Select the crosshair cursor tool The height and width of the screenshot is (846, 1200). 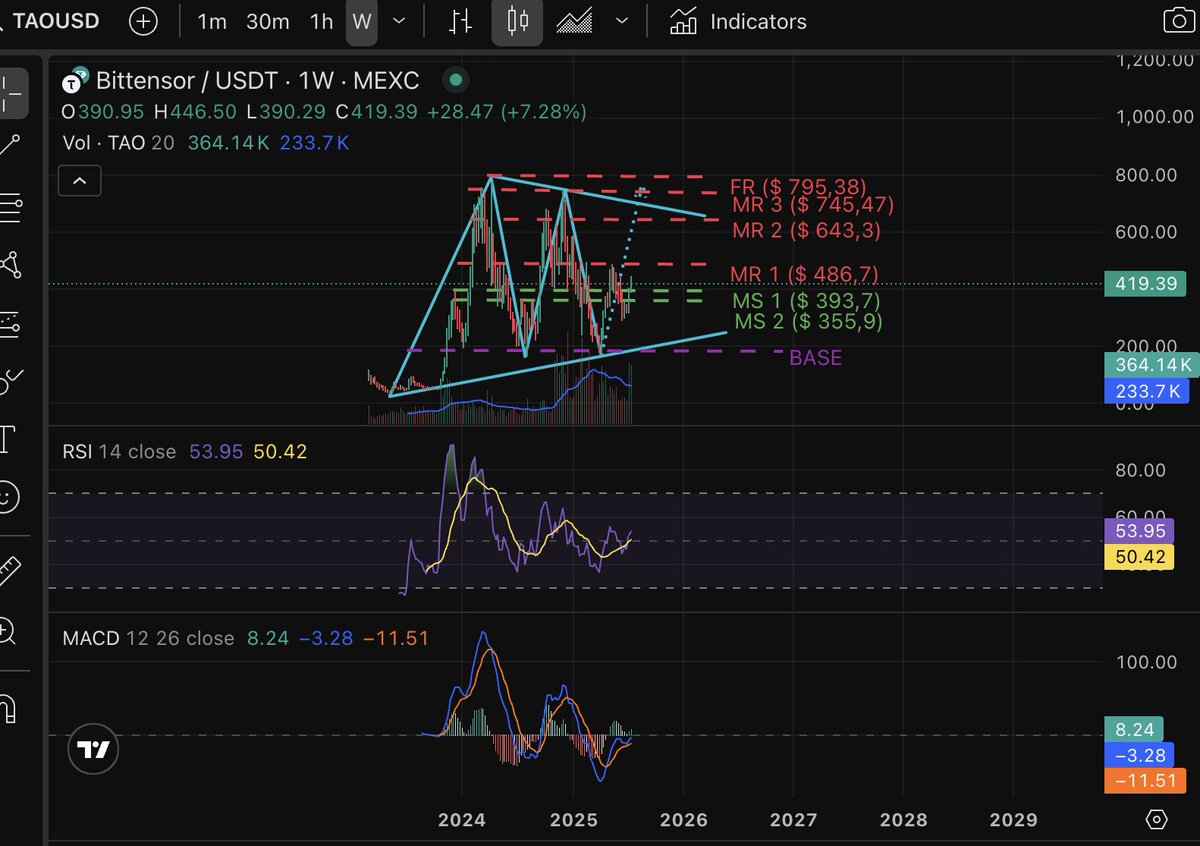pos(12,93)
